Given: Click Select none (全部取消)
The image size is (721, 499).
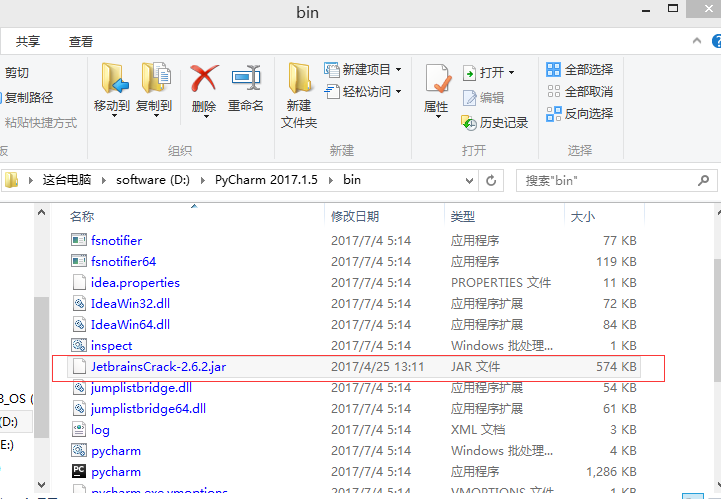Looking at the screenshot, I should click(579, 91).
